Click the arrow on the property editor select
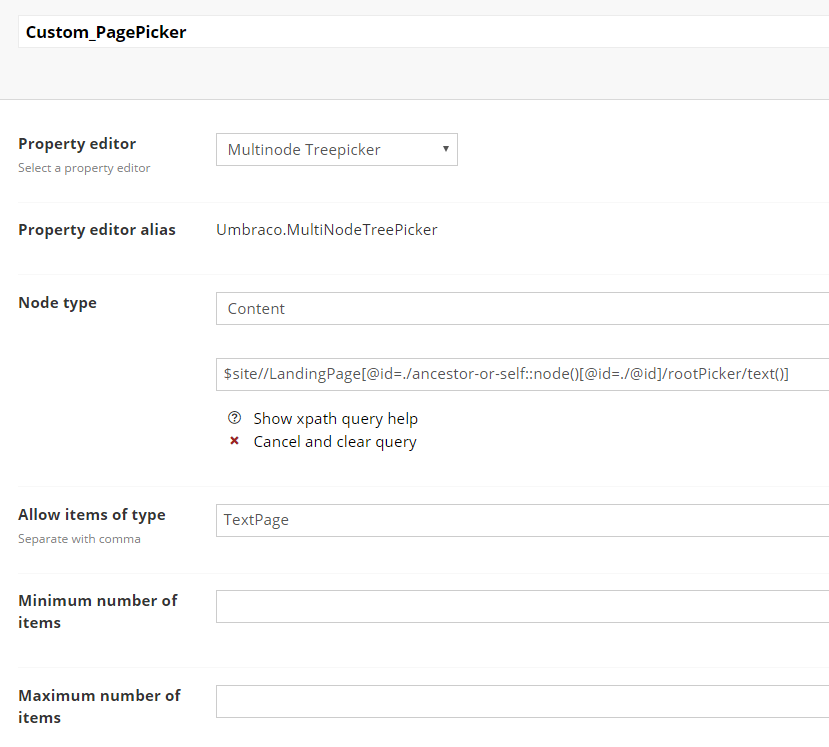This screenshot has height=747, width=829. point(445,150)
